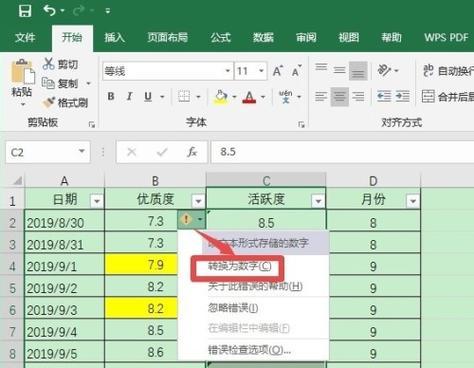Open the font name dropdown arrow
This screenshot has height=368, width=474.
point(228,71)
